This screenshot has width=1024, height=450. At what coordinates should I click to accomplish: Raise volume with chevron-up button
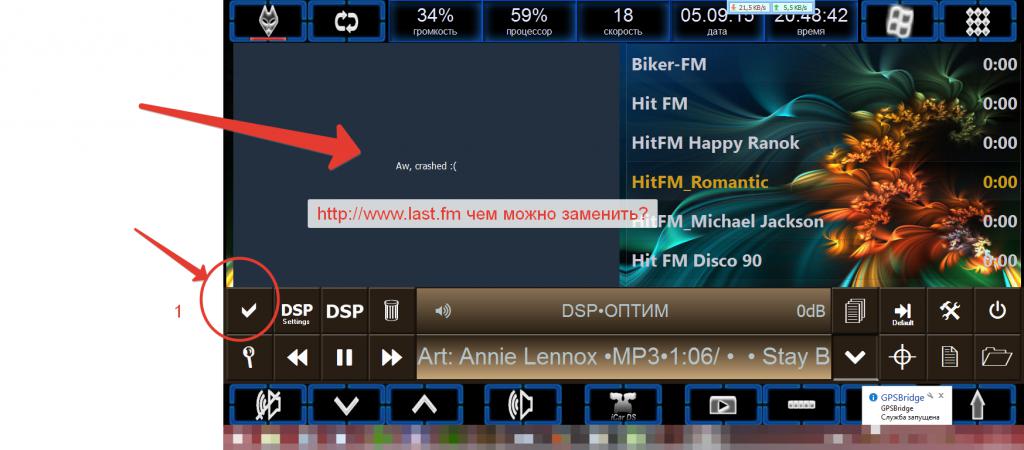click(x=424, y=405)
